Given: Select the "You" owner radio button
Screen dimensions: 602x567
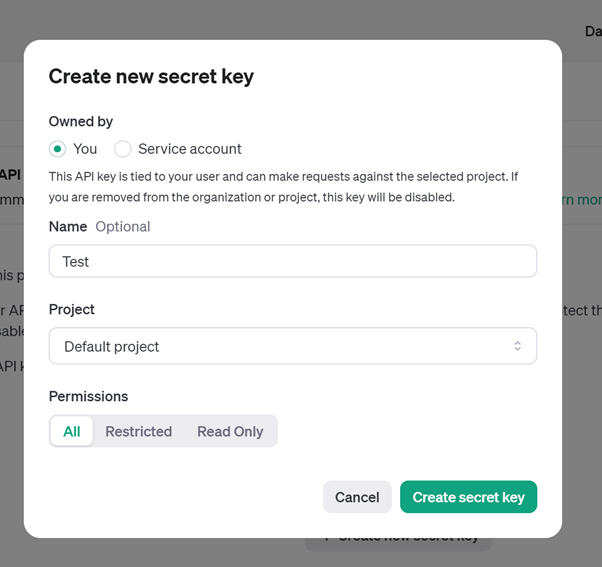Looking at the screenshot, I should point(58,149).
